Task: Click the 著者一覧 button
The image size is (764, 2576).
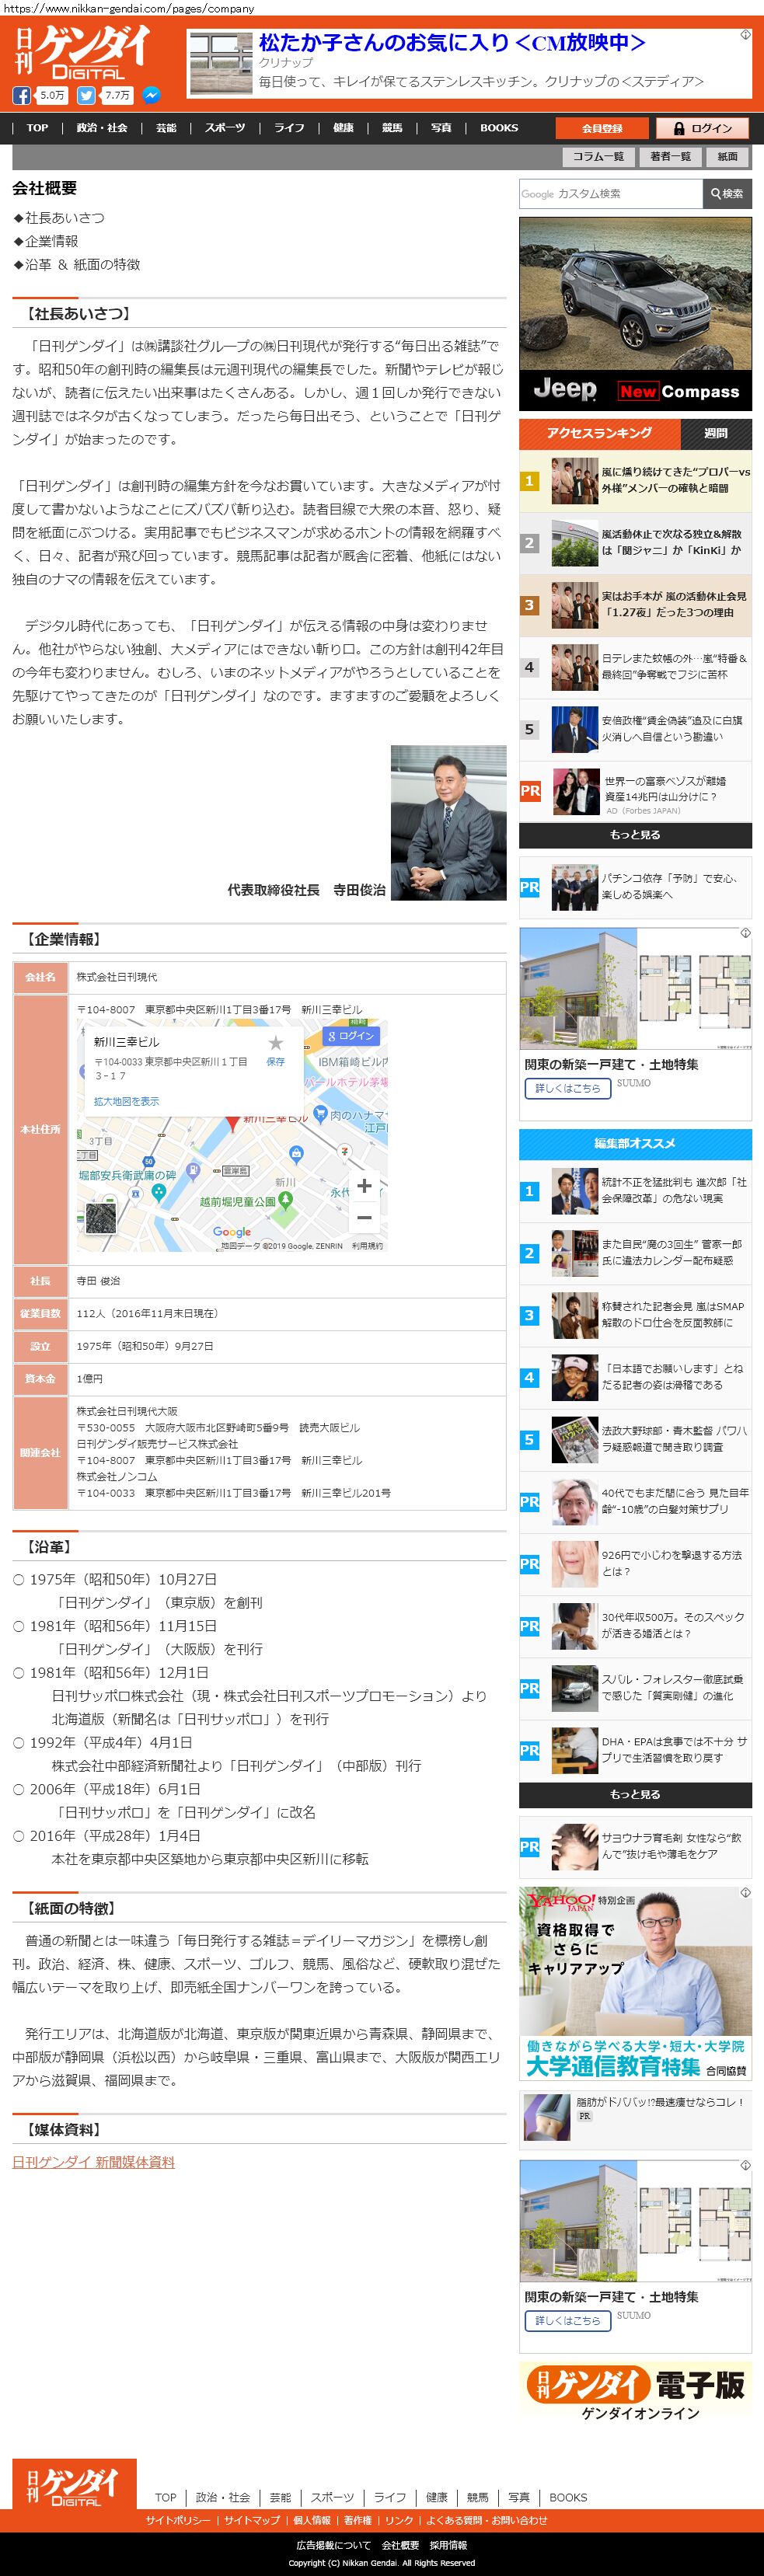Action: [x=670, y=157]
